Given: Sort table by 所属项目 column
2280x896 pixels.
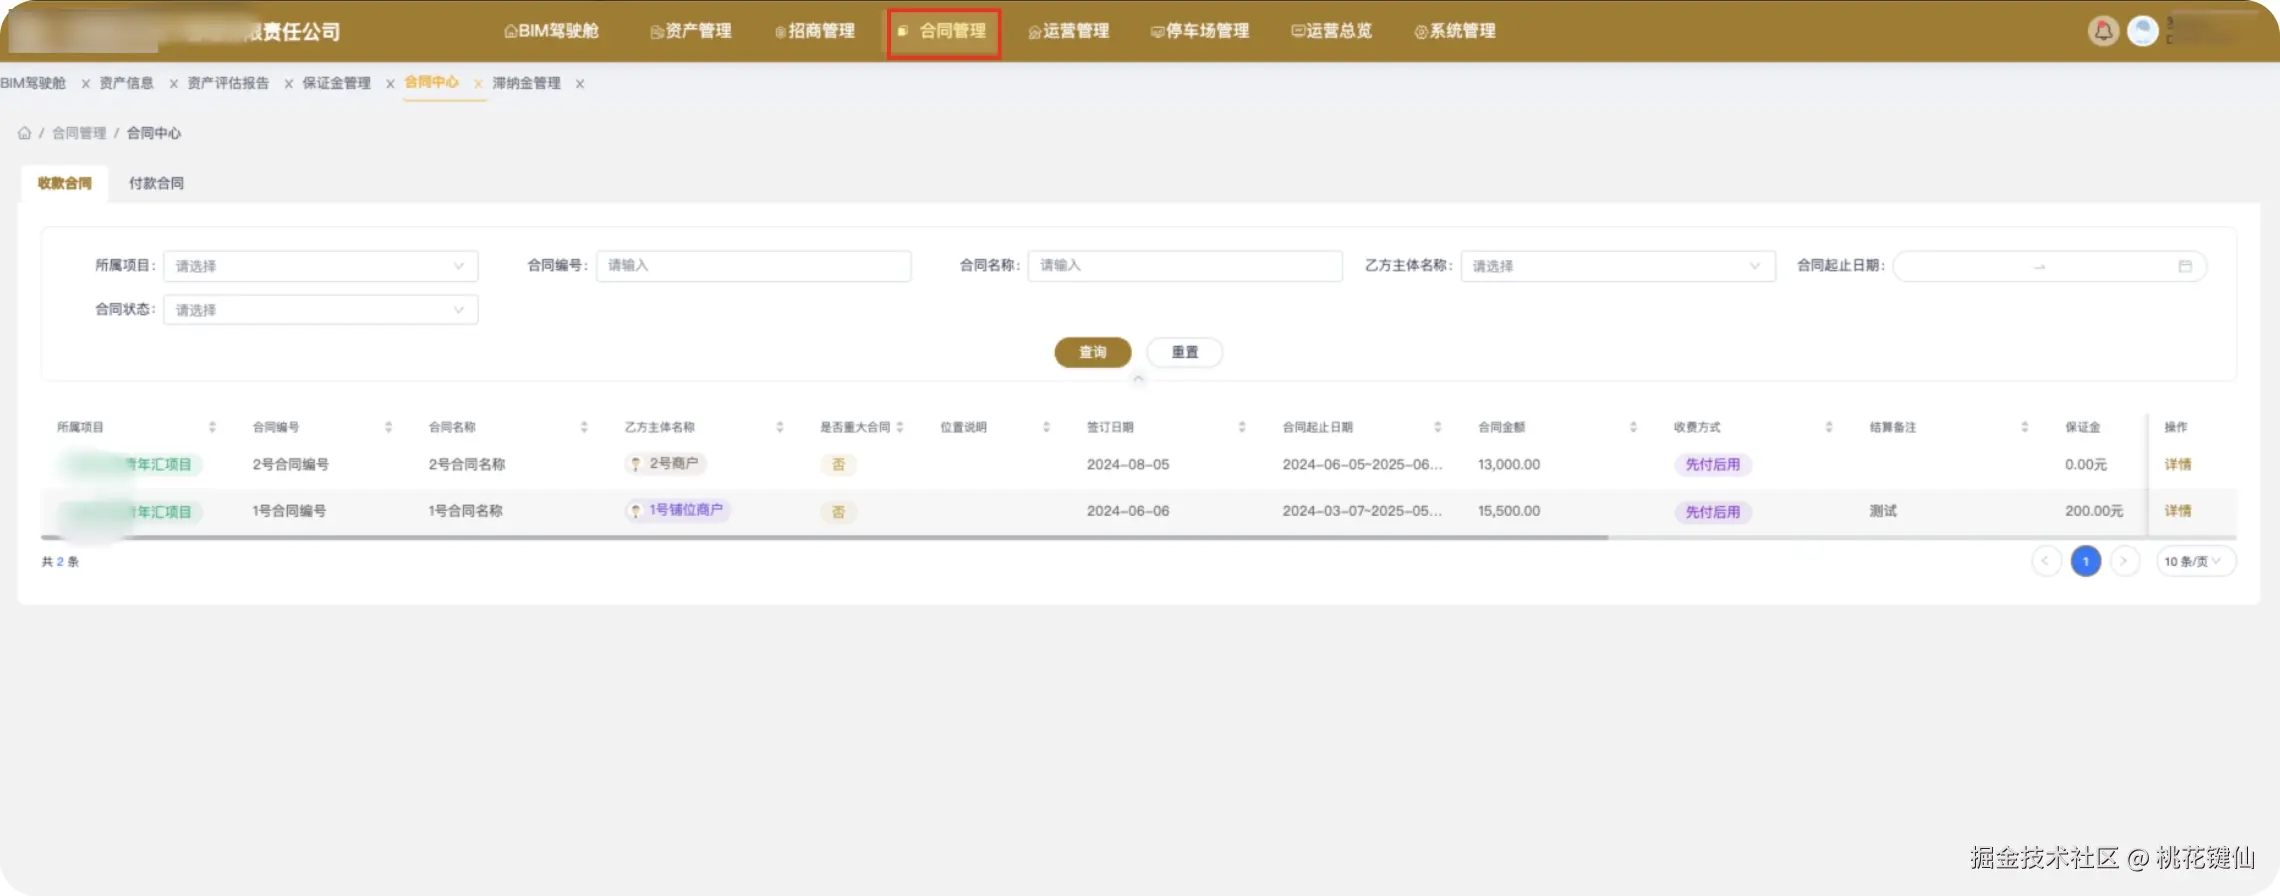Looking at the screenshot, I should coord(212,427).
